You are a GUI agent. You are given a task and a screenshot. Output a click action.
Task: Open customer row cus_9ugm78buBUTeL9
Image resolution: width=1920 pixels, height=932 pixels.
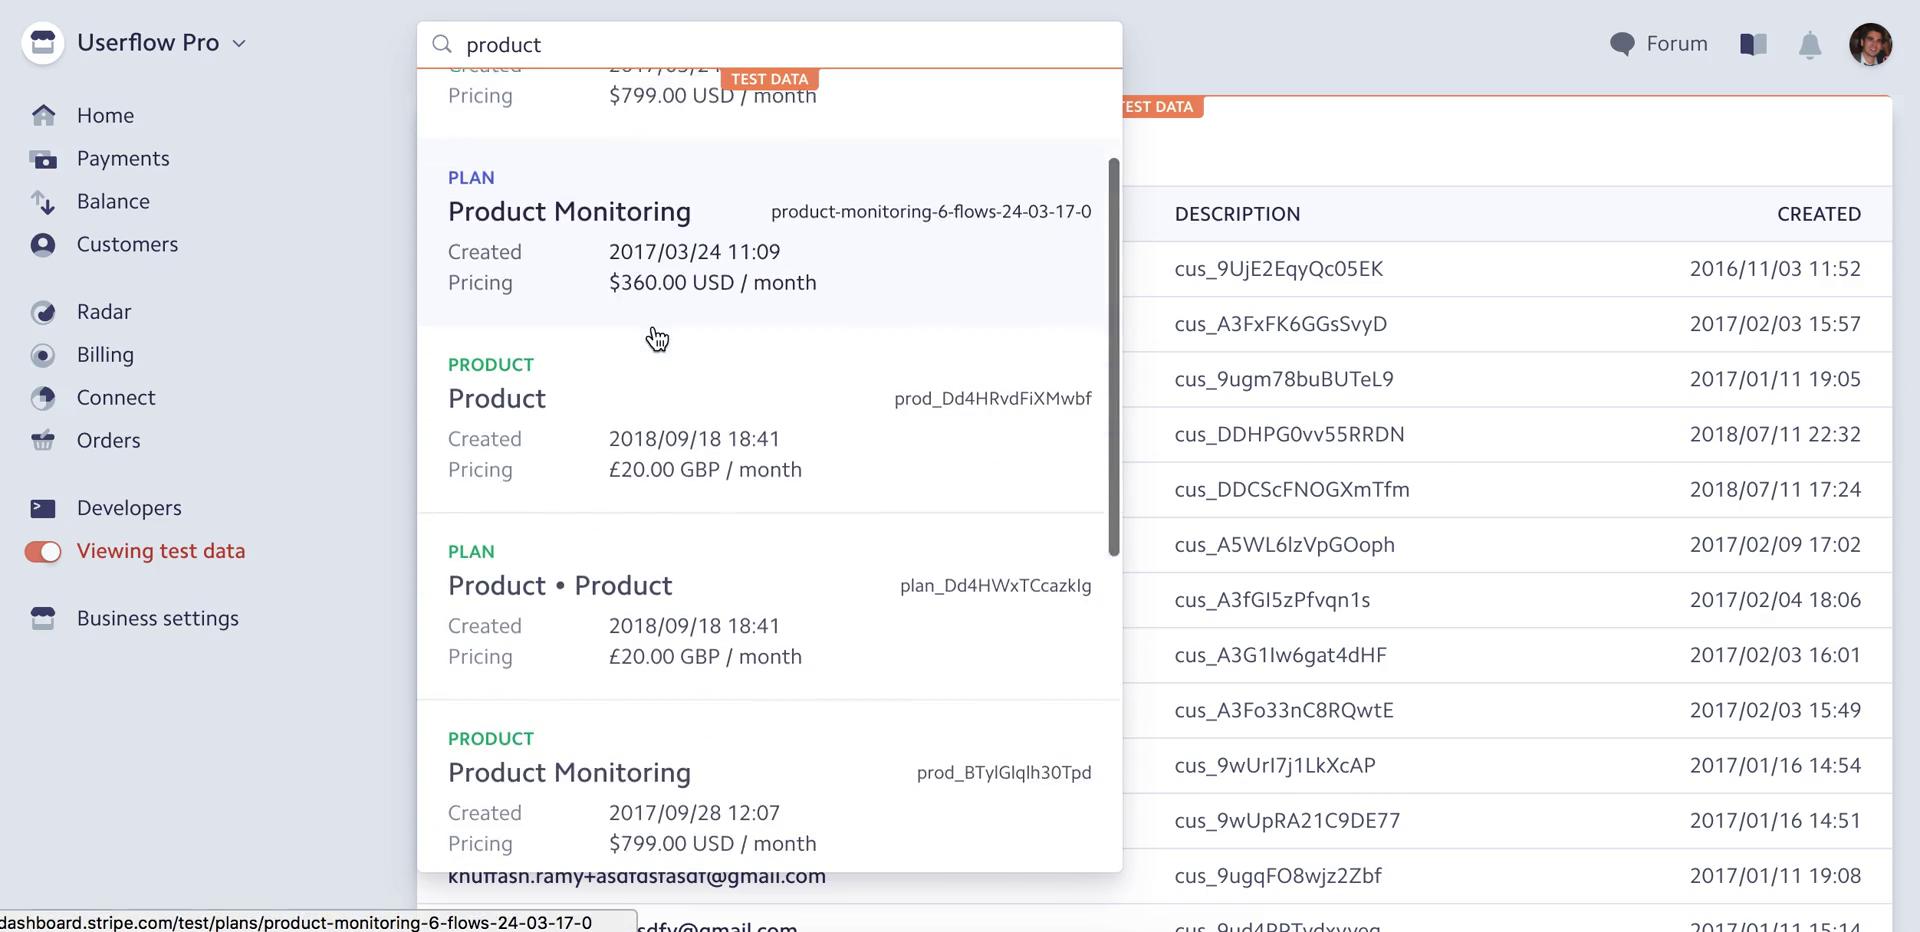coord(1507,379)
